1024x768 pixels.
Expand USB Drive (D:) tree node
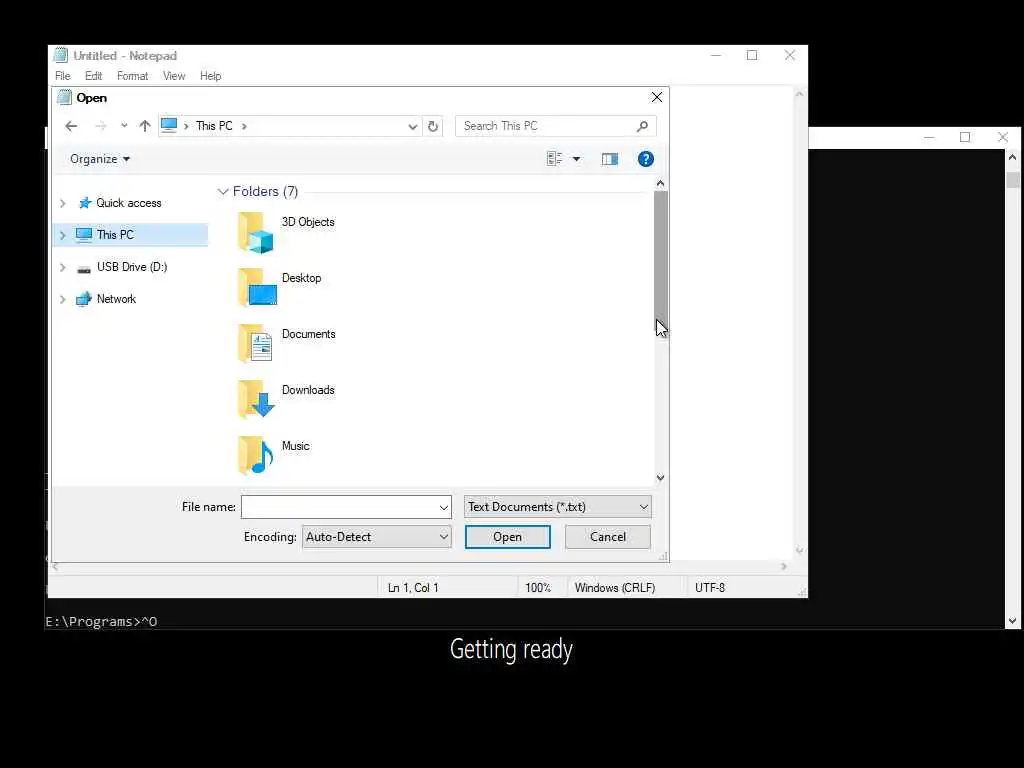(x=63, y=267)
